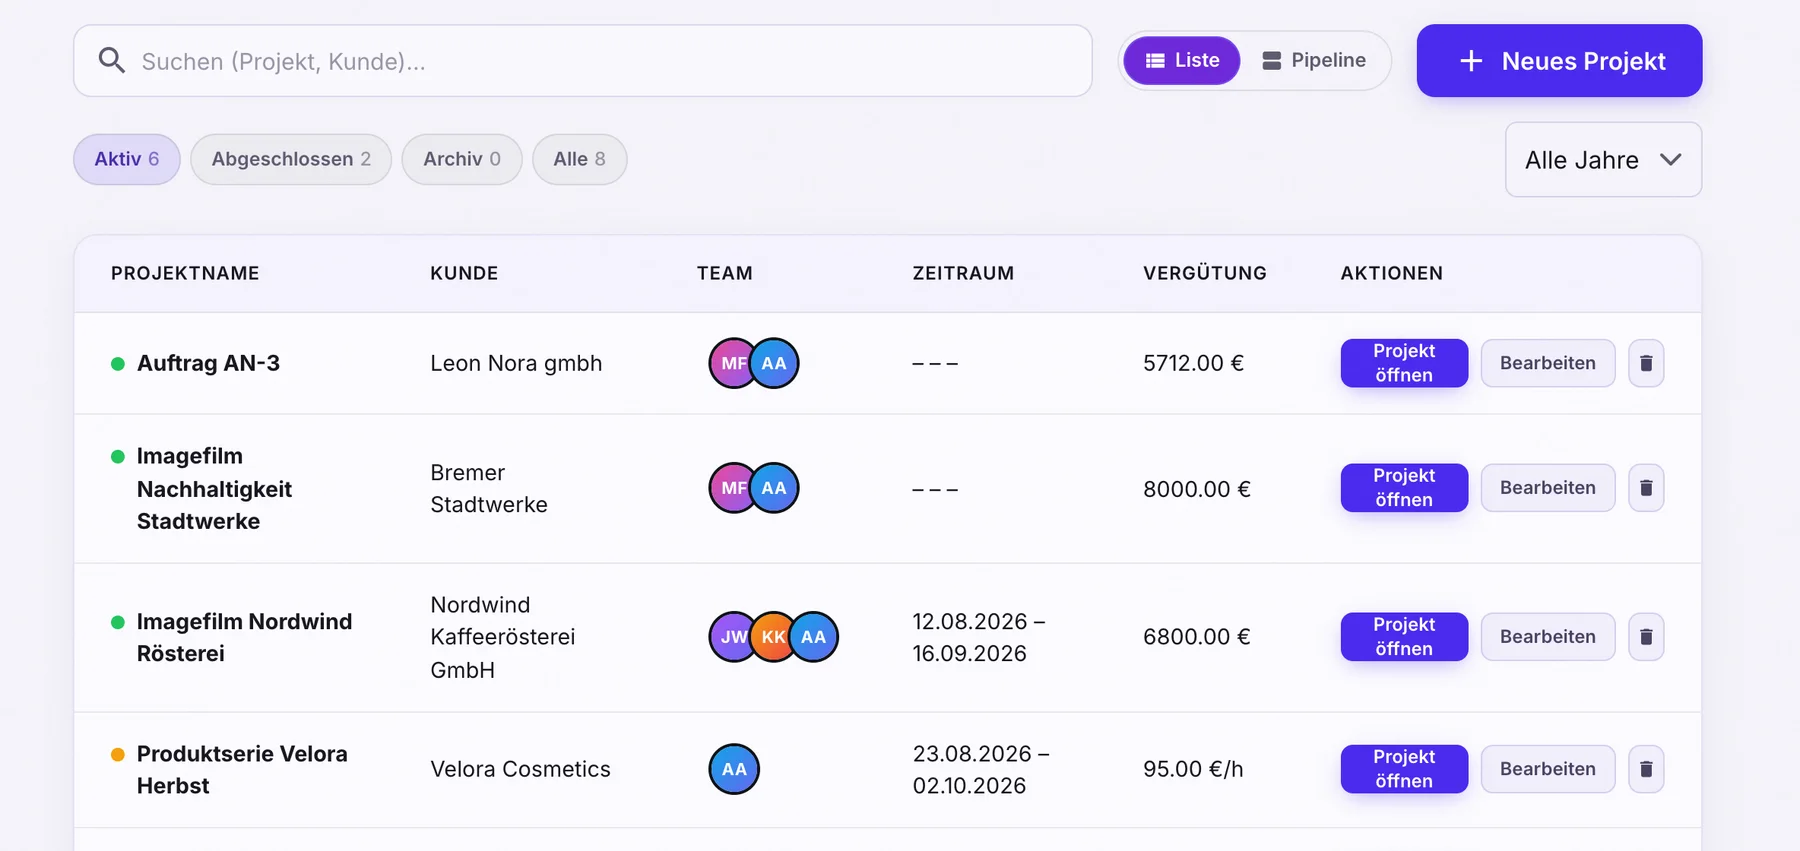Remove Imagefilm Nordwind Rösterei with trash icon
The height and width of the screenshot is (851, 1800).
point(1646,637)
